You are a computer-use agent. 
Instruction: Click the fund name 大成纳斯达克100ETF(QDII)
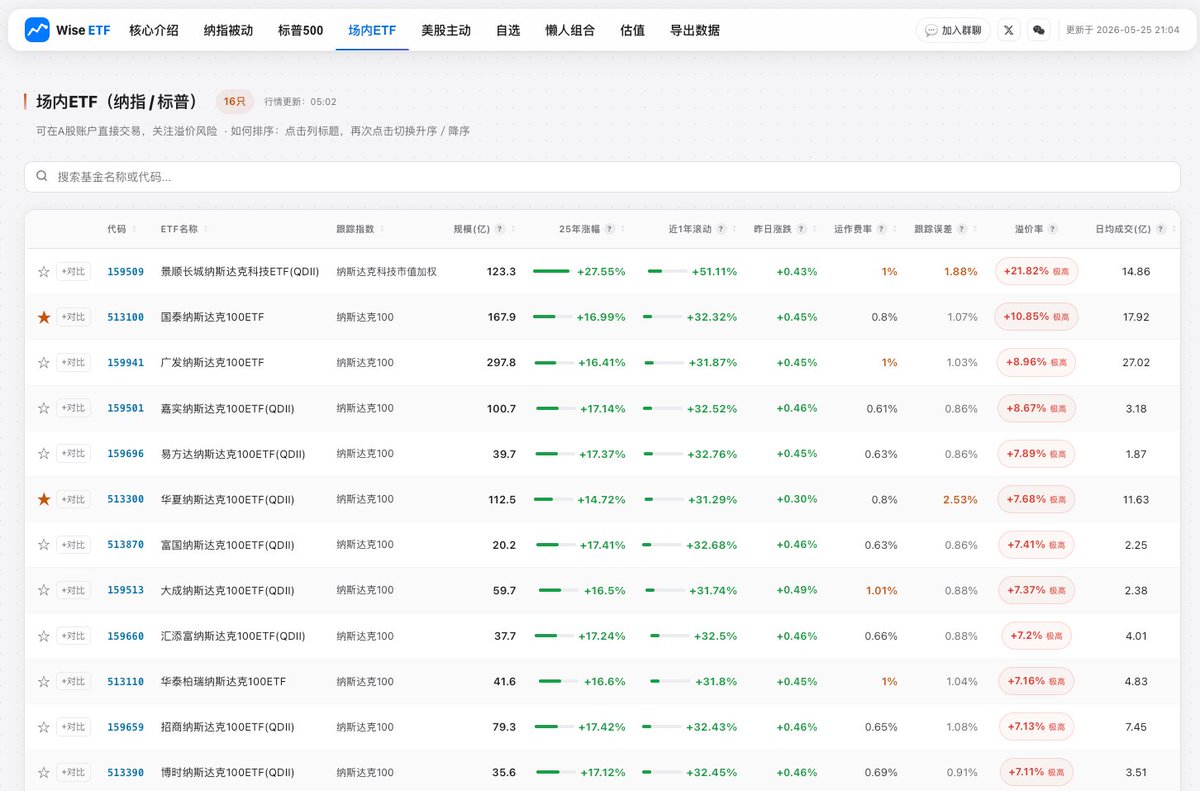(x=227, y=590)
